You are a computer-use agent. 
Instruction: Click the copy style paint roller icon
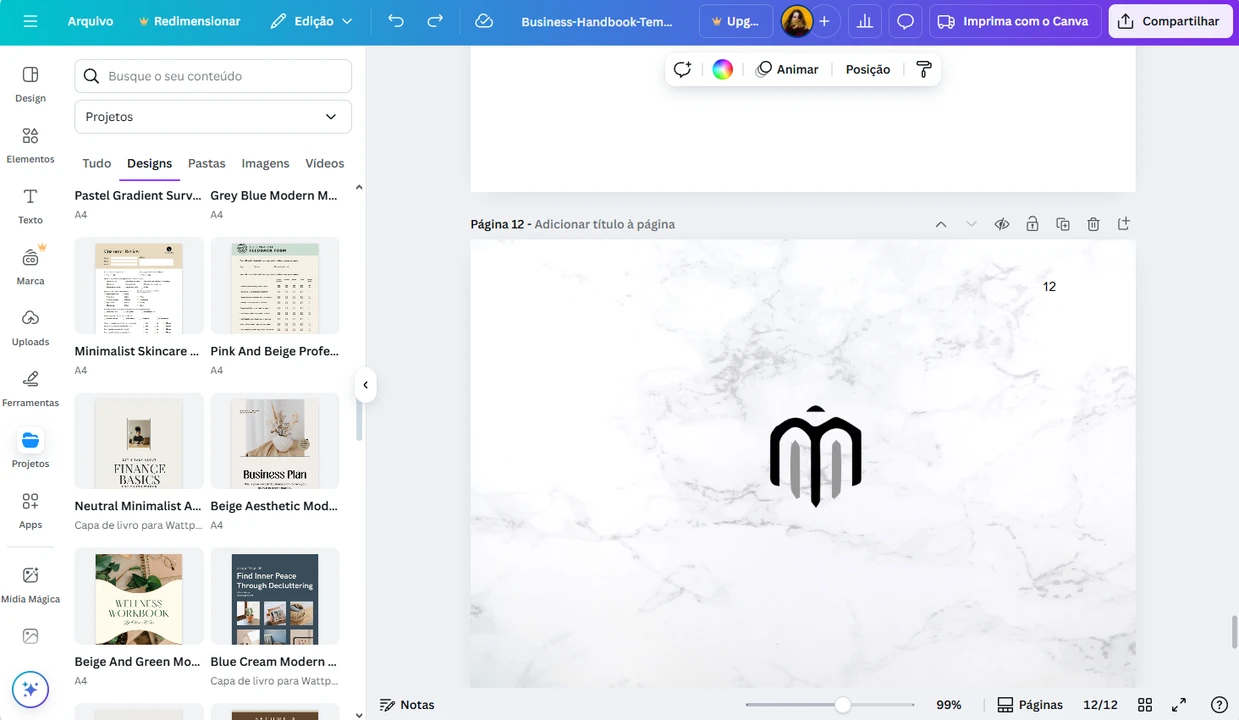[924, 69]
